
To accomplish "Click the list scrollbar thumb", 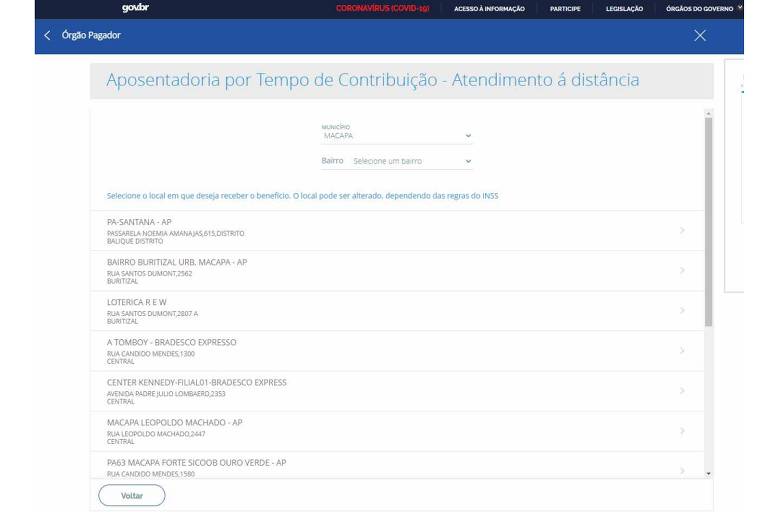I will pyautogui.click(x=708, y=222).
